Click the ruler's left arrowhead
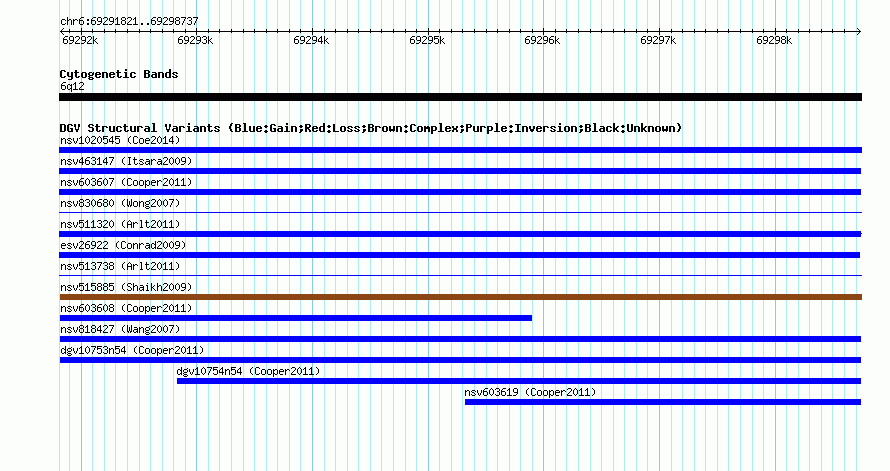This screenshot has width=890, height=471. (x=62, y=32)
